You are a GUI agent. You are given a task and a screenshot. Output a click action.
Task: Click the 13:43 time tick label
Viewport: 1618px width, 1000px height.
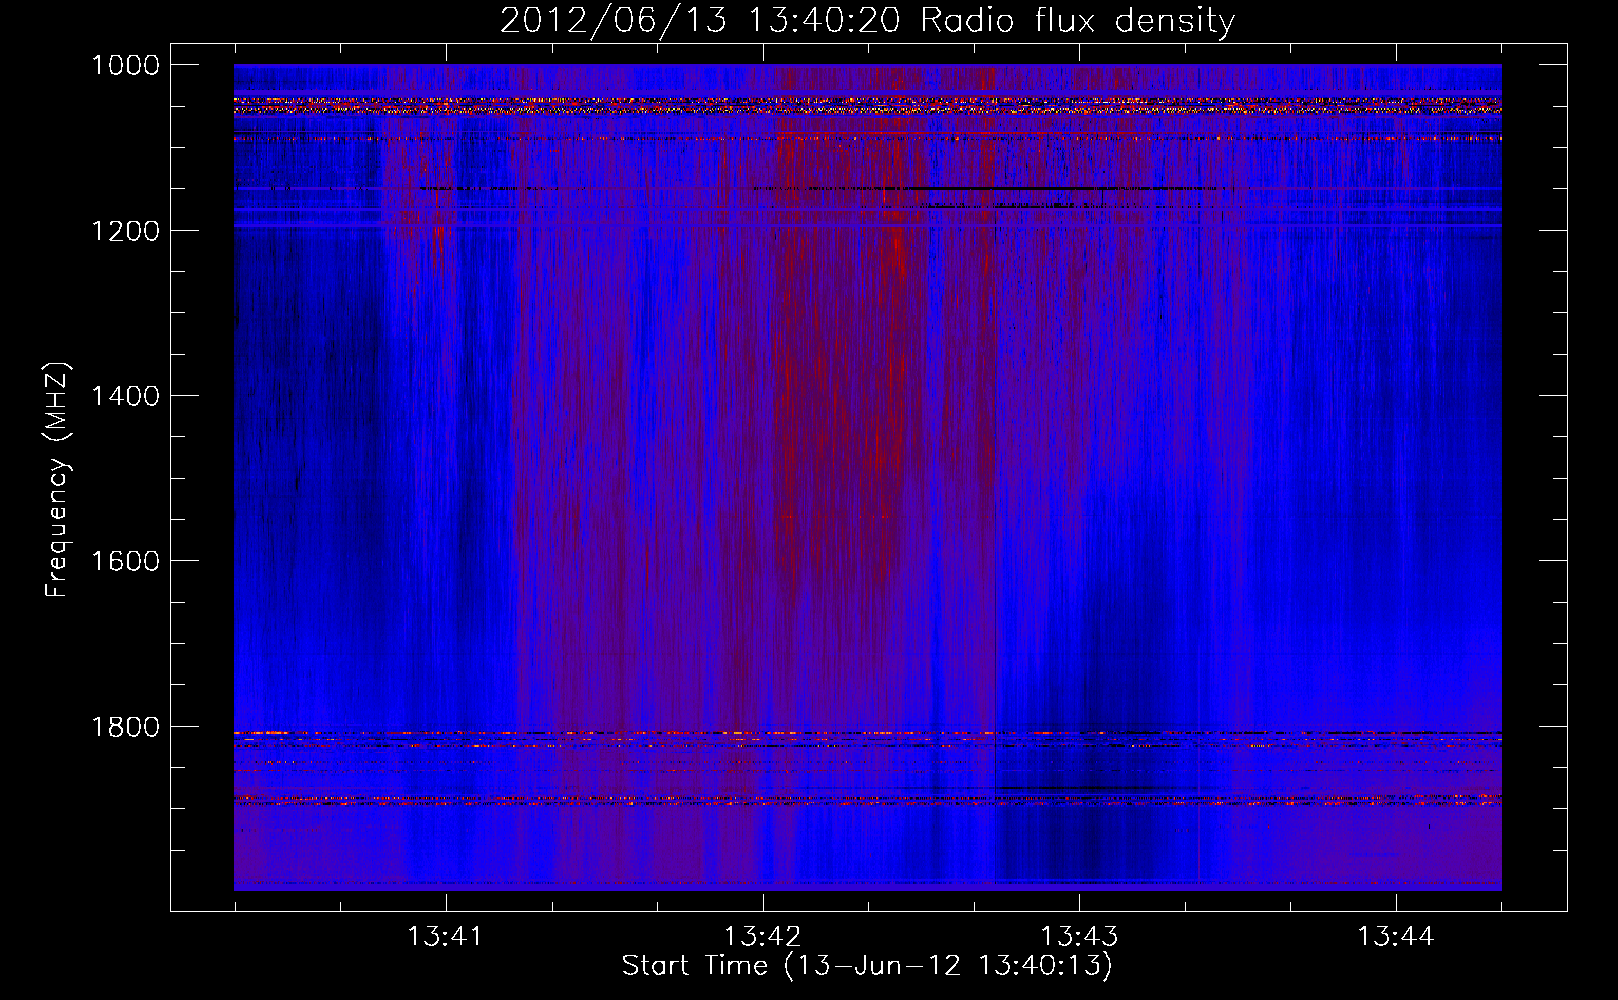tap(1079, 937)
